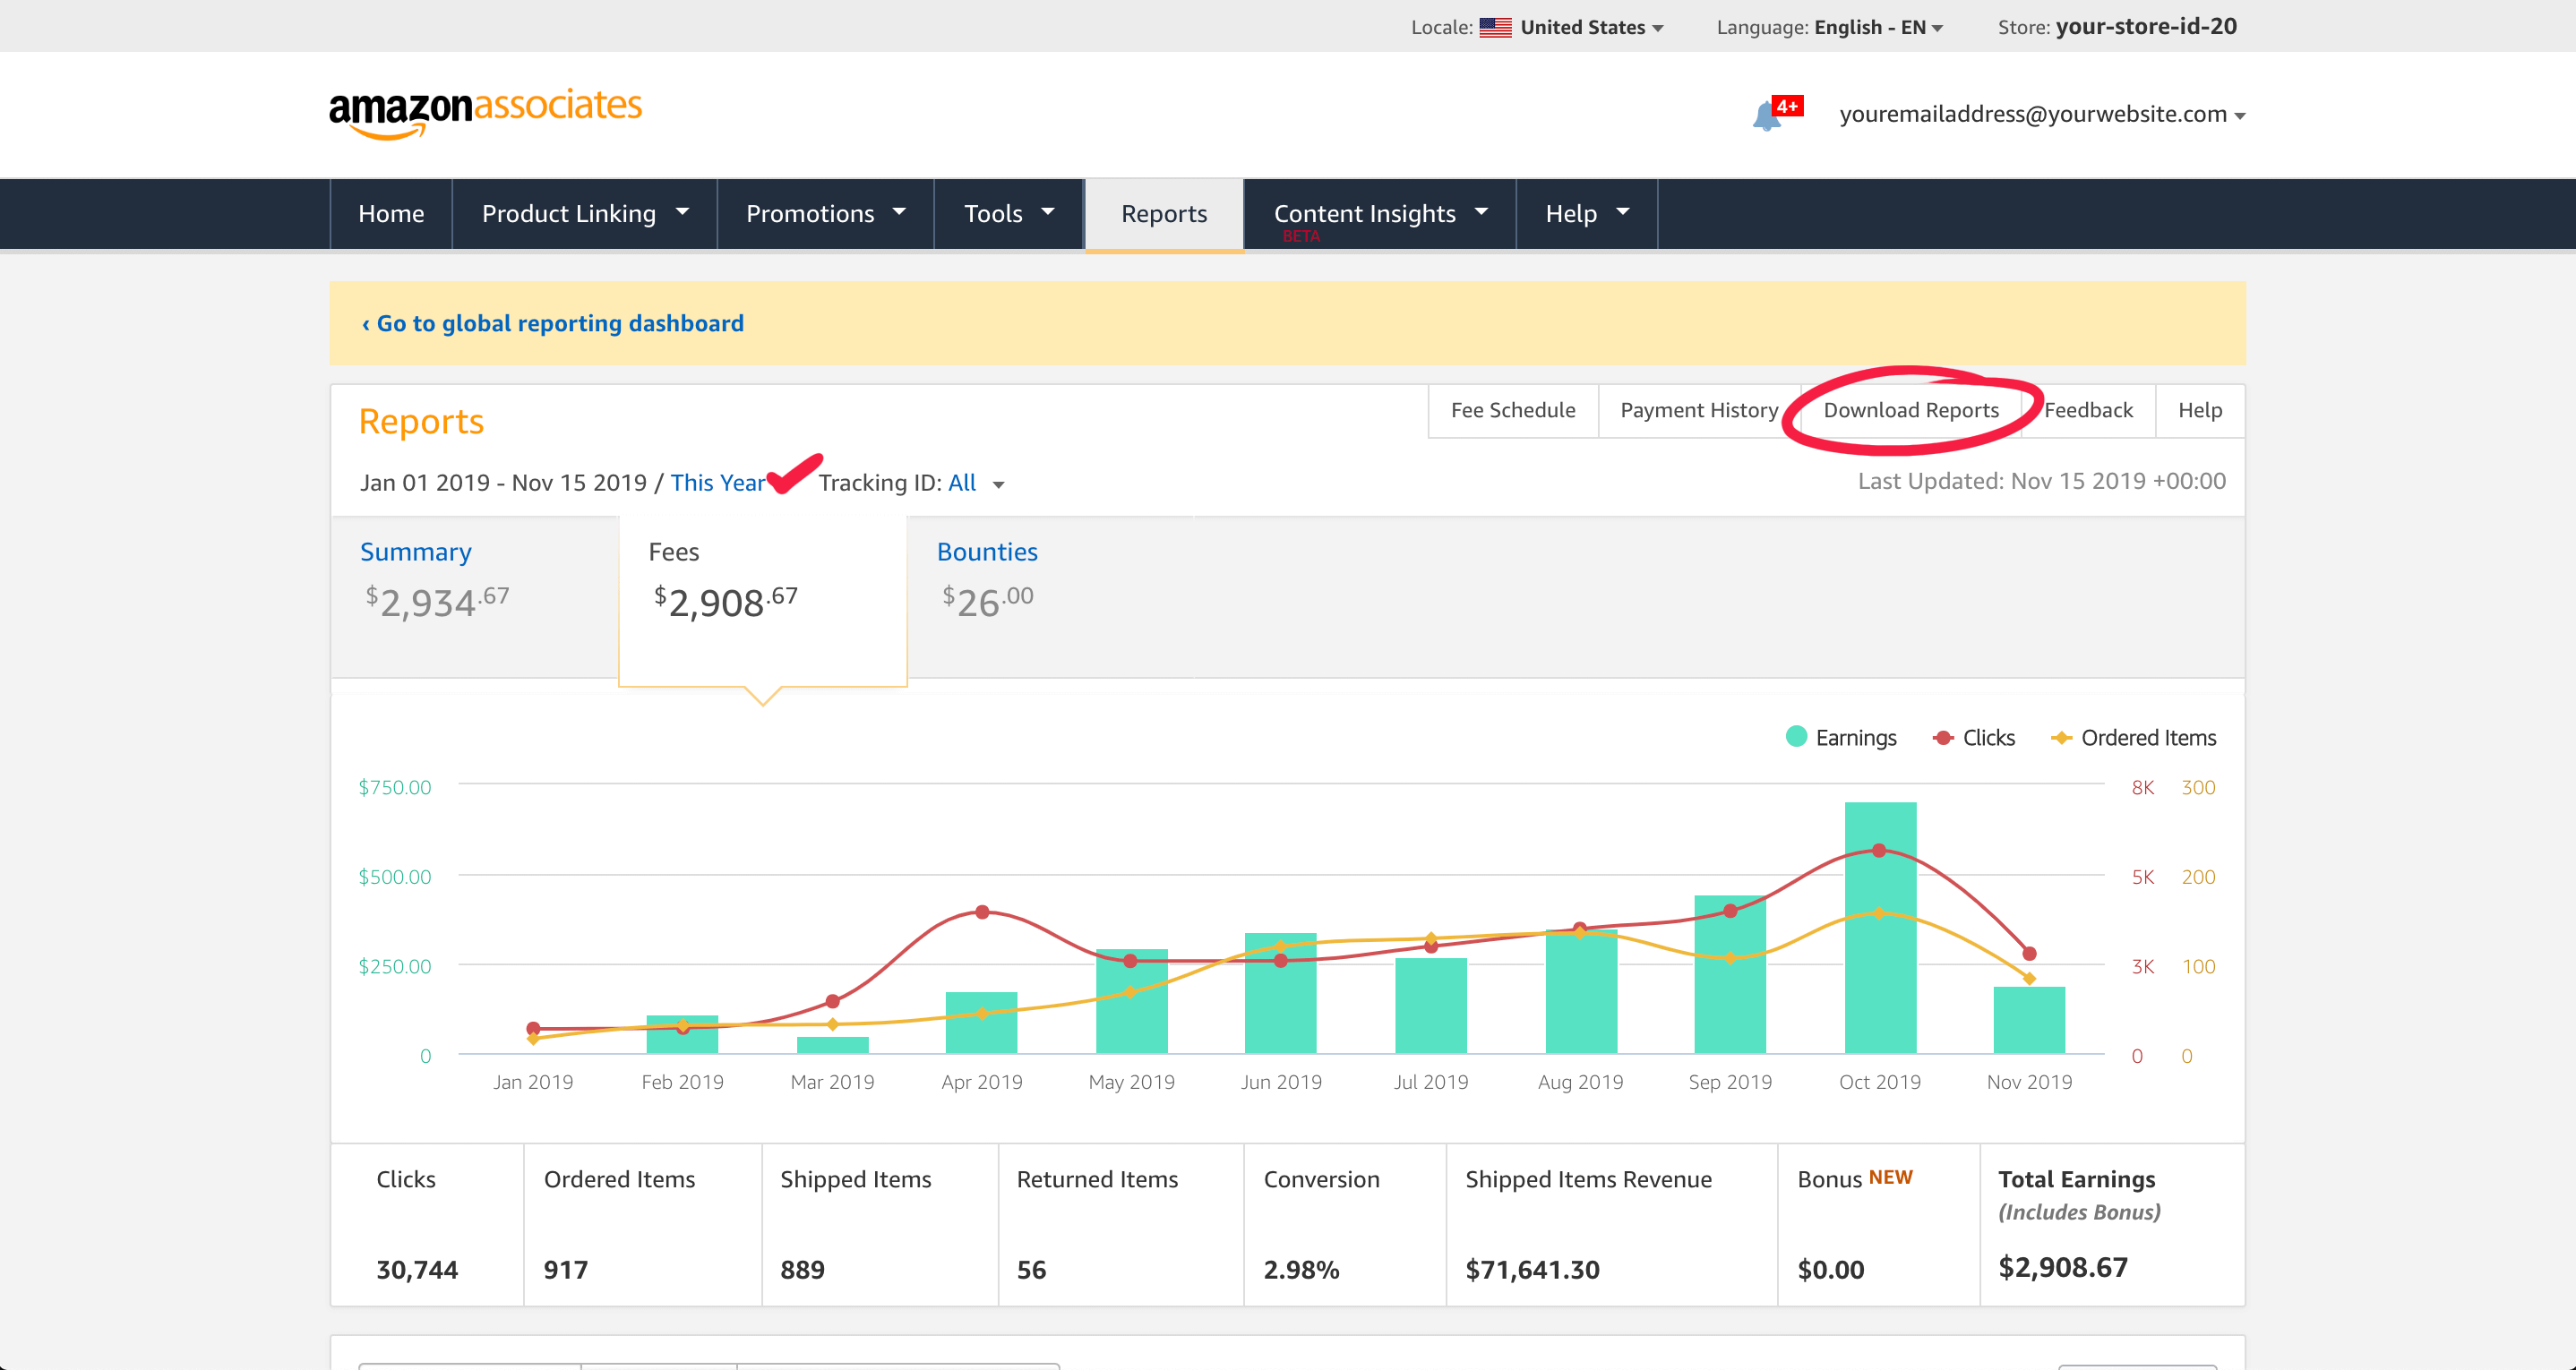Screen dimensions: 2576x1370
Task: Open Payment History
Action: tap(1699, 410)
